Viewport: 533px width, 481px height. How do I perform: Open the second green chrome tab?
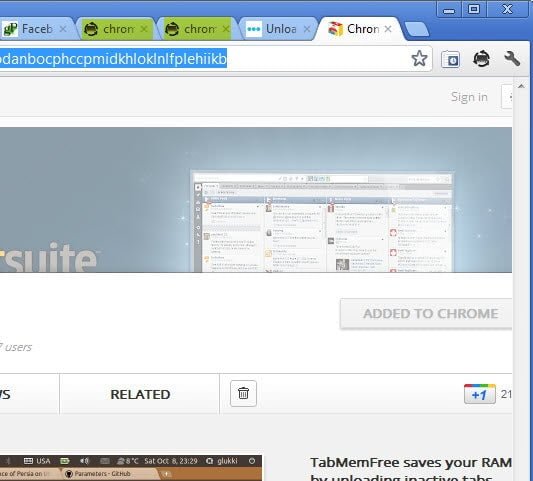click(198, 29)
